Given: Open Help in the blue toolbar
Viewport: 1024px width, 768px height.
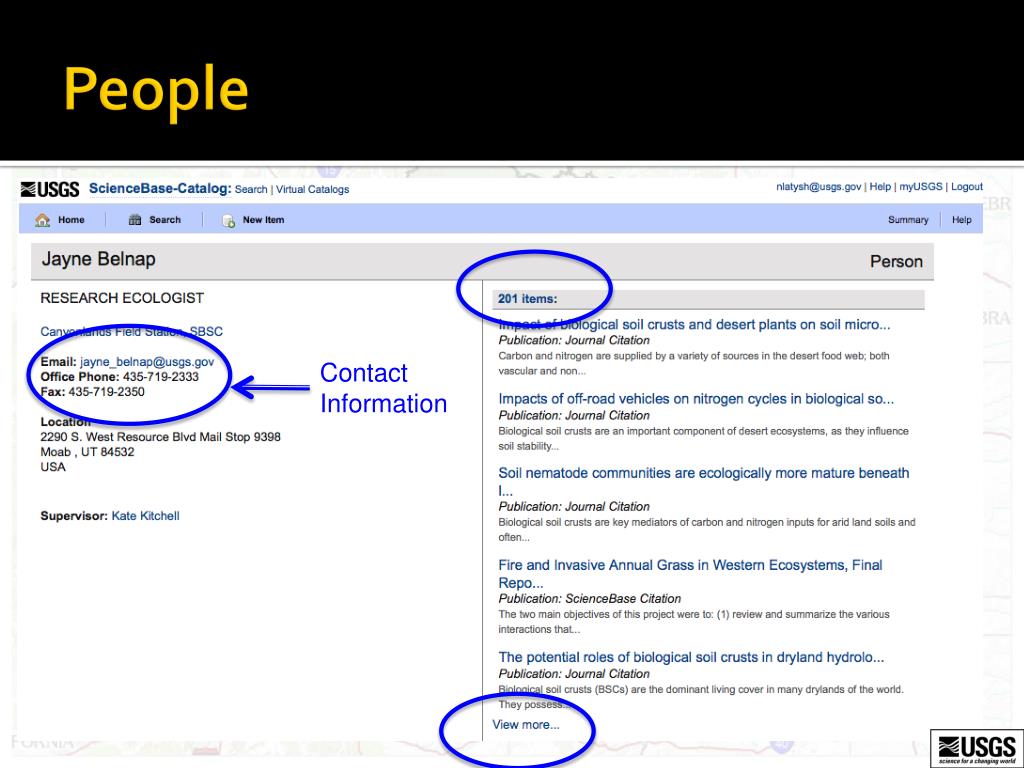Looking at the screenshot, I should (x=961, y=220).
